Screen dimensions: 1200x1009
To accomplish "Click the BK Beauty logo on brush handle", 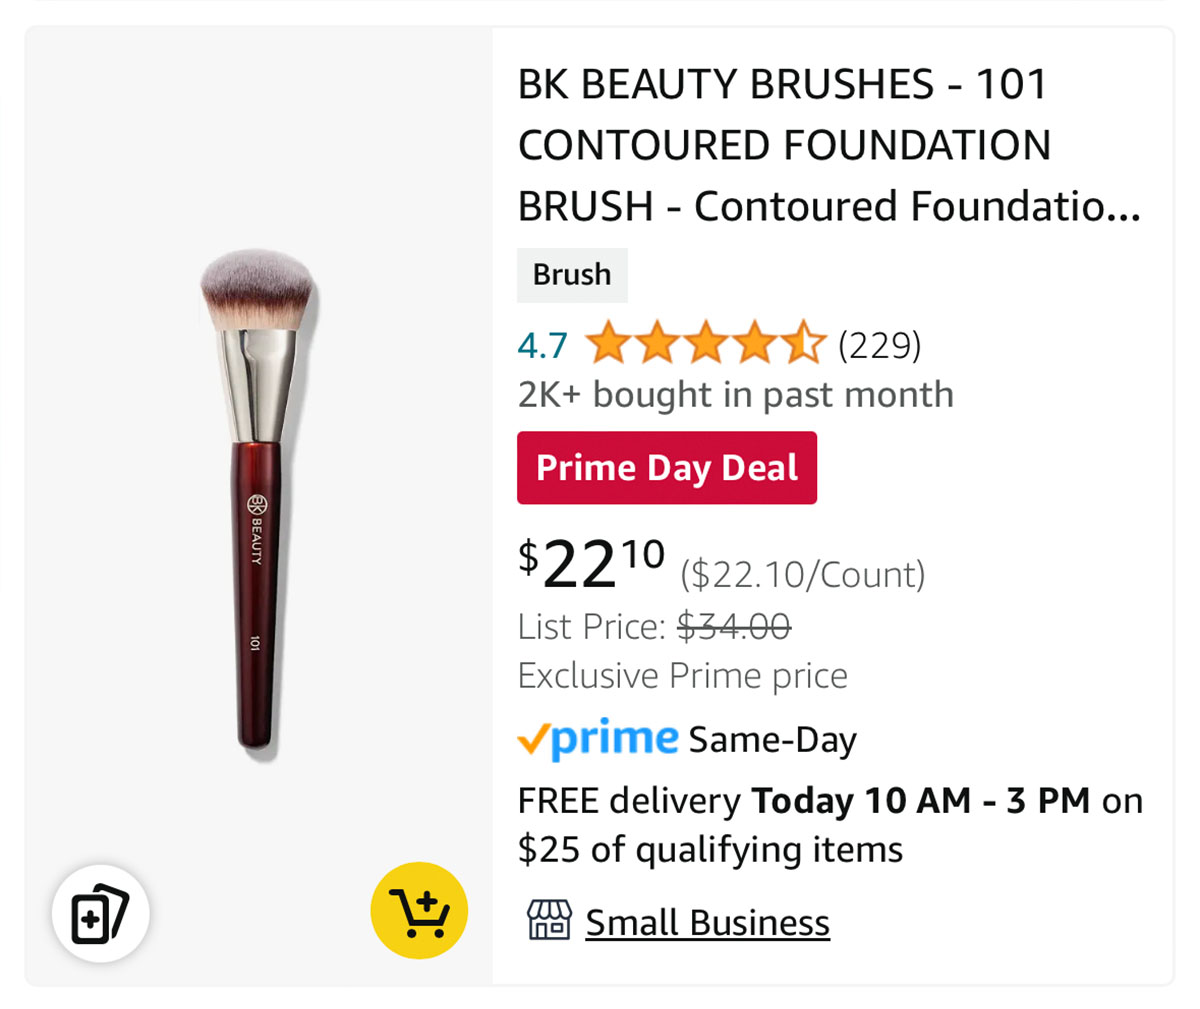I will [255, 528].
